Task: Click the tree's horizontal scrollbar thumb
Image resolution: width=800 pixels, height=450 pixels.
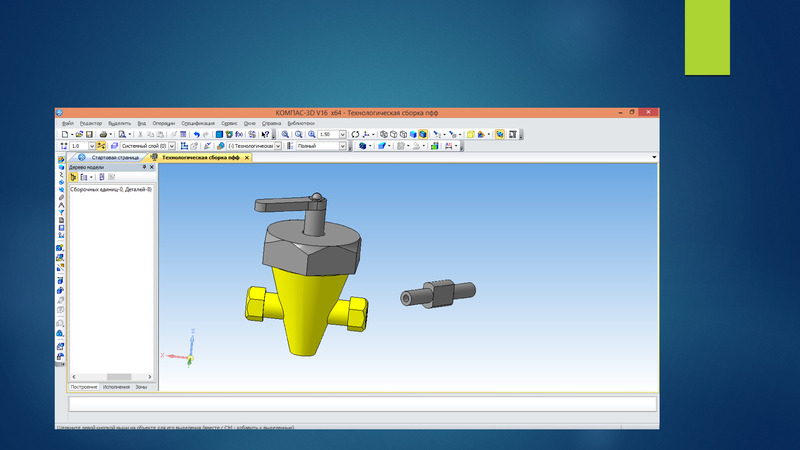Action: tap(119, 377)
